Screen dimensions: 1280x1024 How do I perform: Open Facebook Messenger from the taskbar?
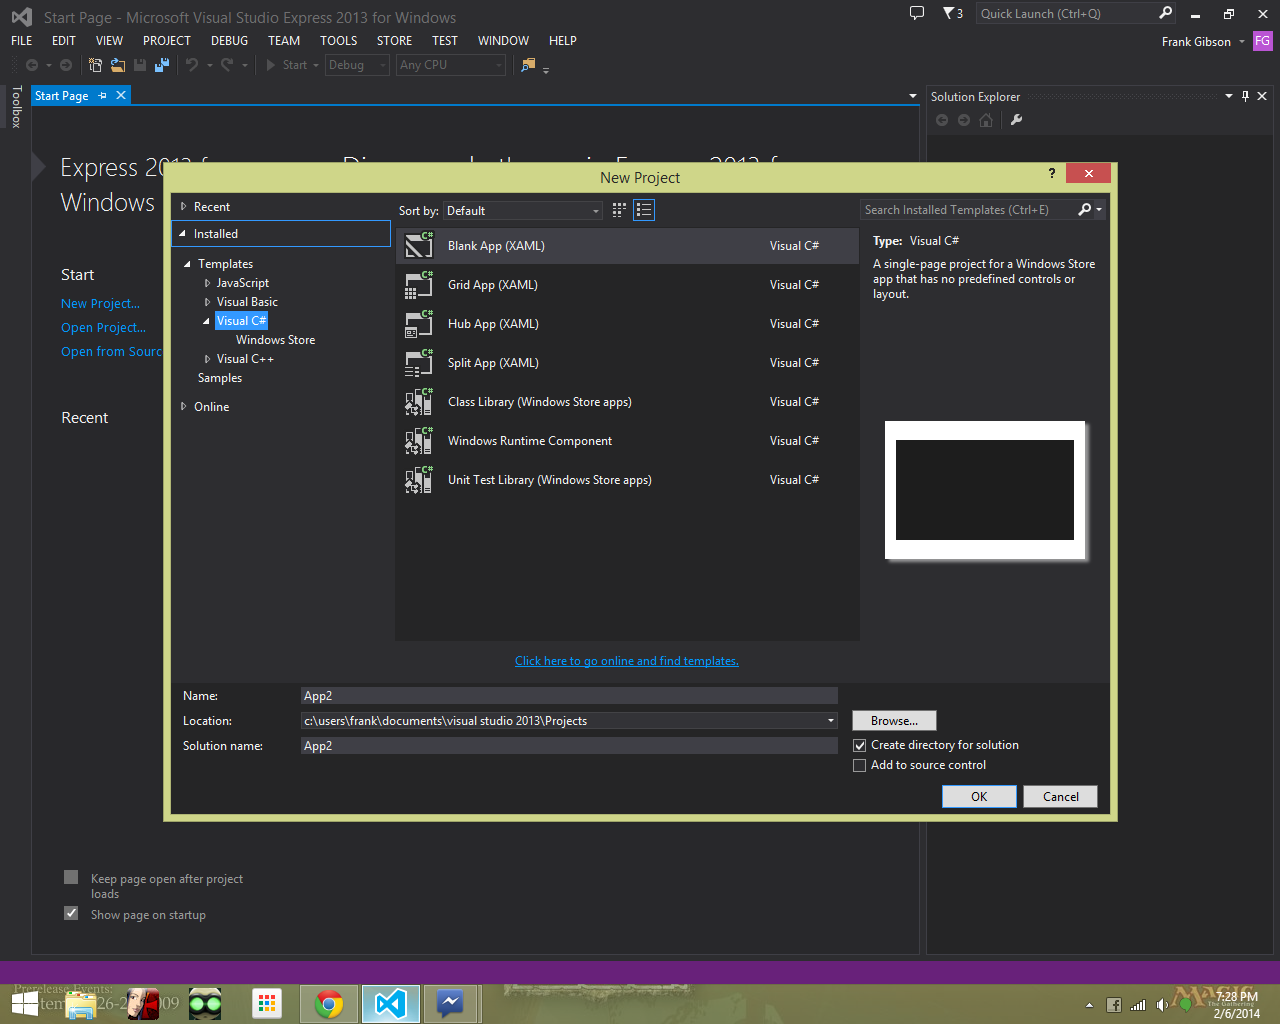[451, 1004]
